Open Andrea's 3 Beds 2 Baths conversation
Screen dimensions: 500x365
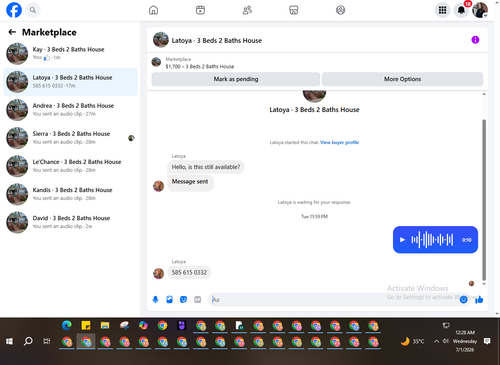(70, 110)
